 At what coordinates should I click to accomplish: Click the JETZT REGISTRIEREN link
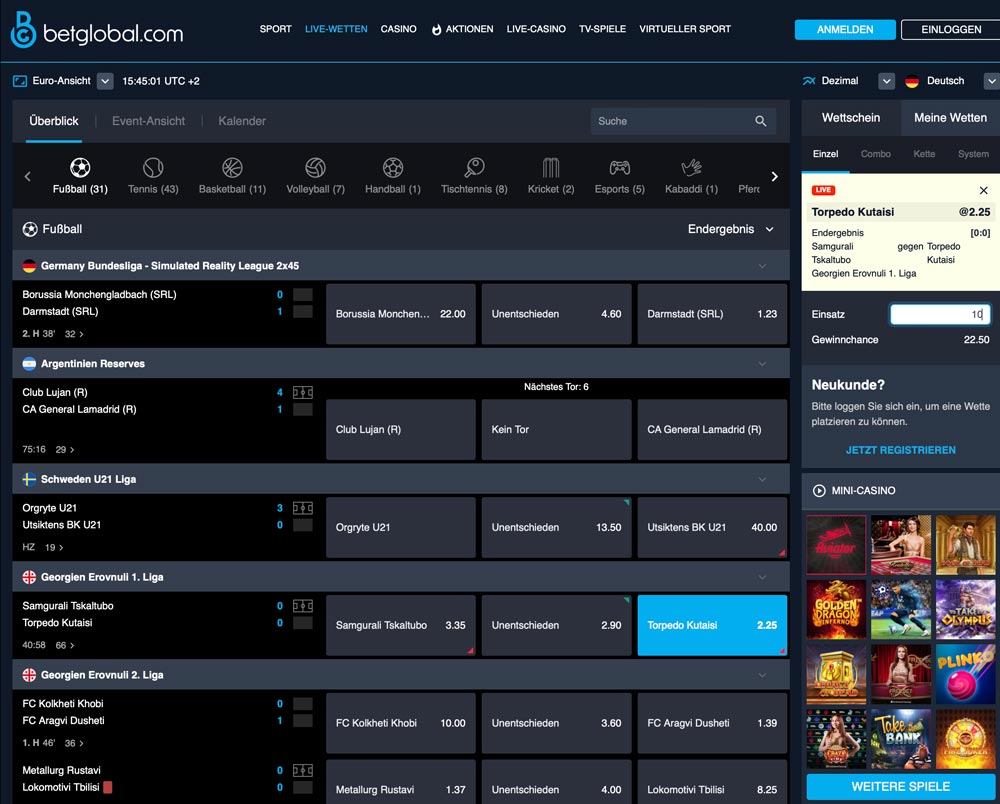point(900,450)
